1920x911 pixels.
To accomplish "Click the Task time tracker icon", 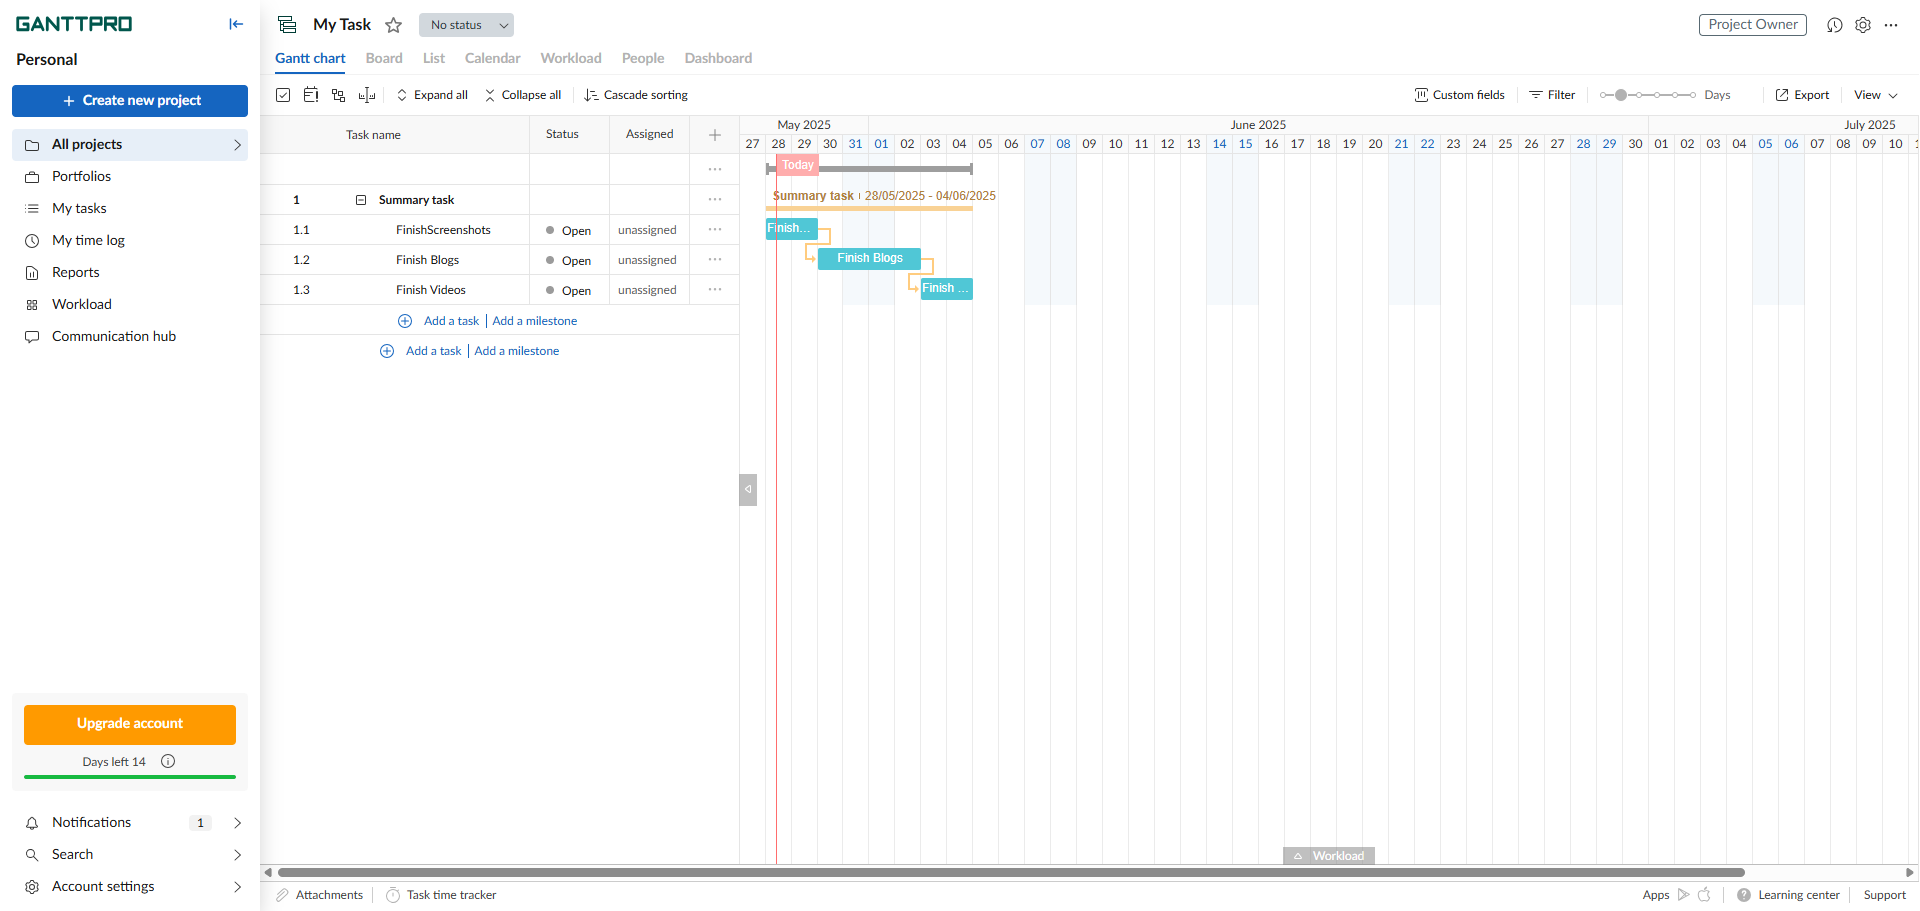I will coord(393,895).
